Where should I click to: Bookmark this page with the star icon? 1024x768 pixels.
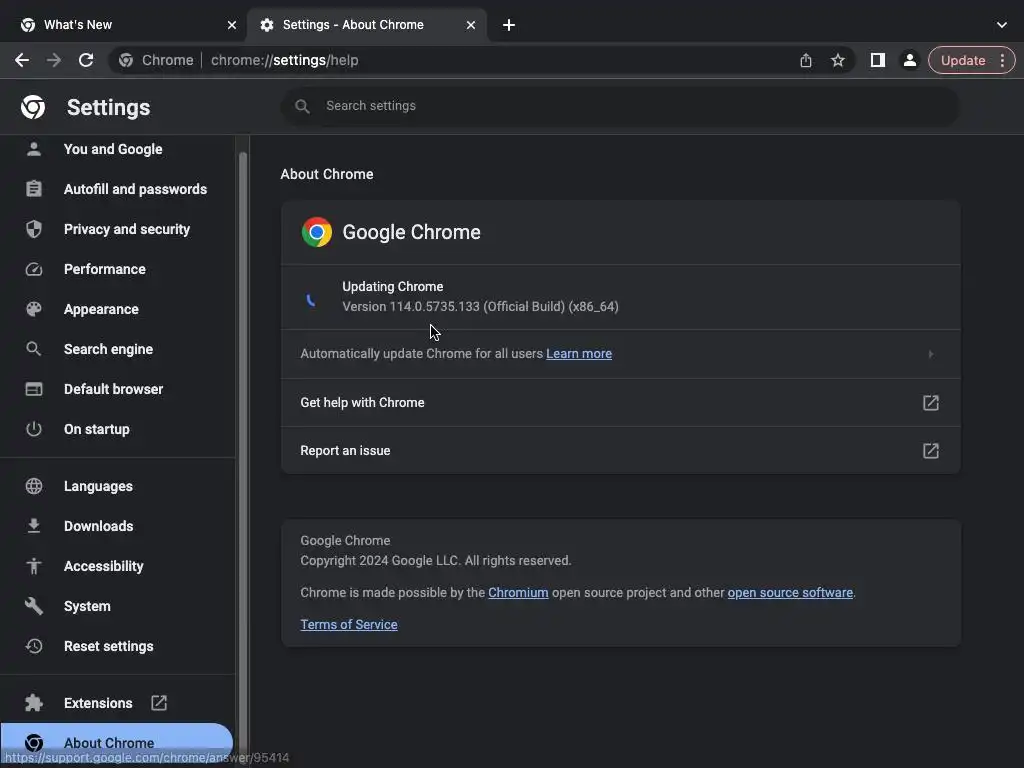838,60
